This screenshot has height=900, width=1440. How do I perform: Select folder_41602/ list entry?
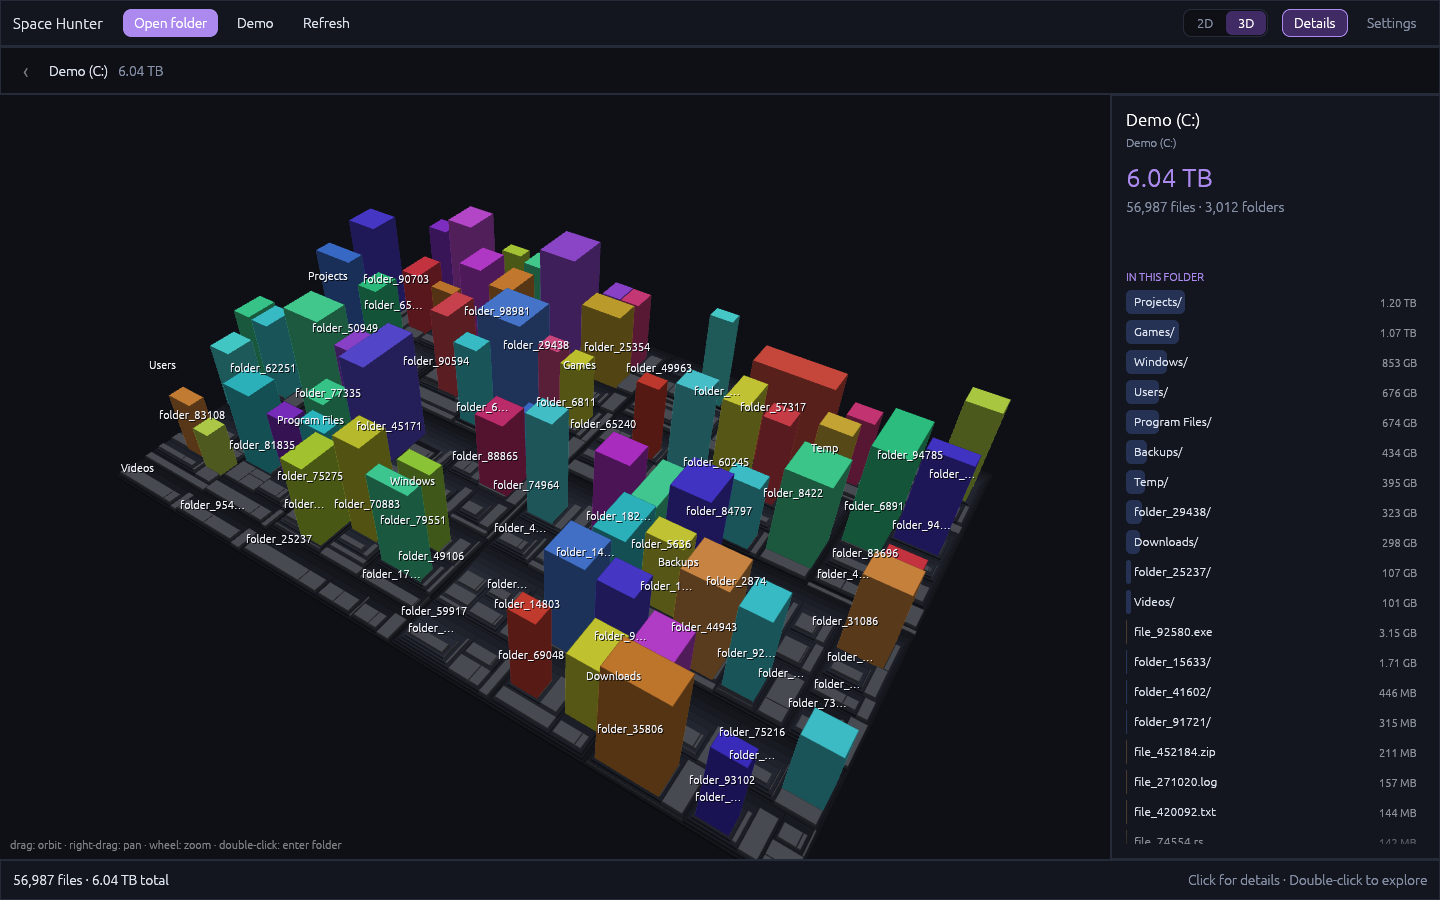pos(1271,692)
